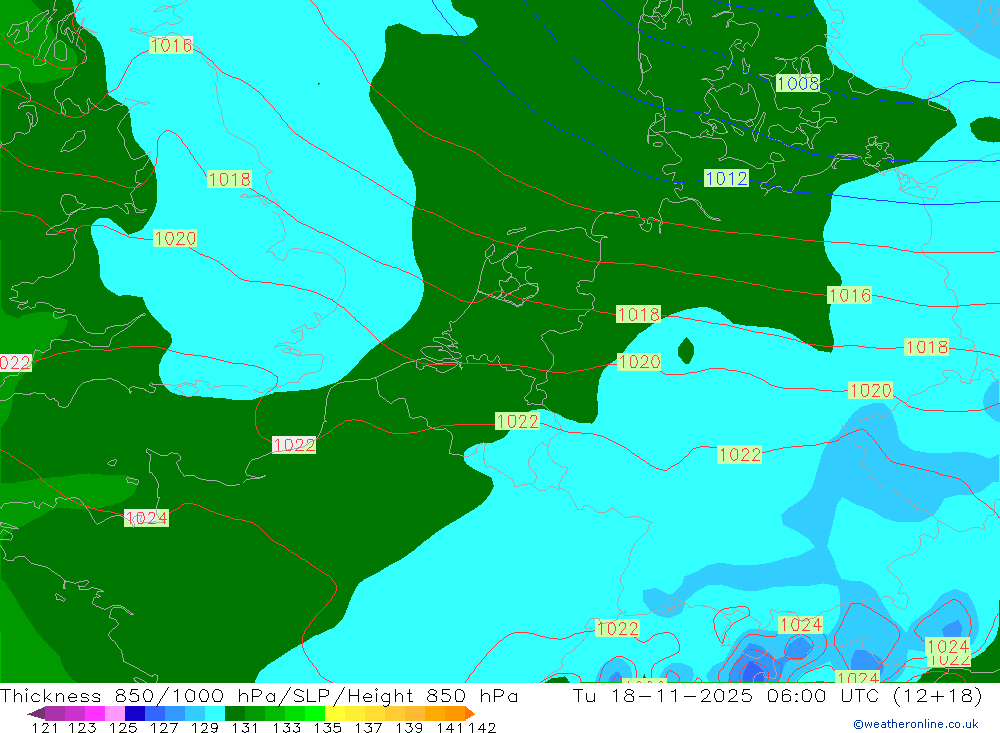Viewport: 1000px width, 733px height.
Task: Select the 1016 label at right edge
Action: 849,295
